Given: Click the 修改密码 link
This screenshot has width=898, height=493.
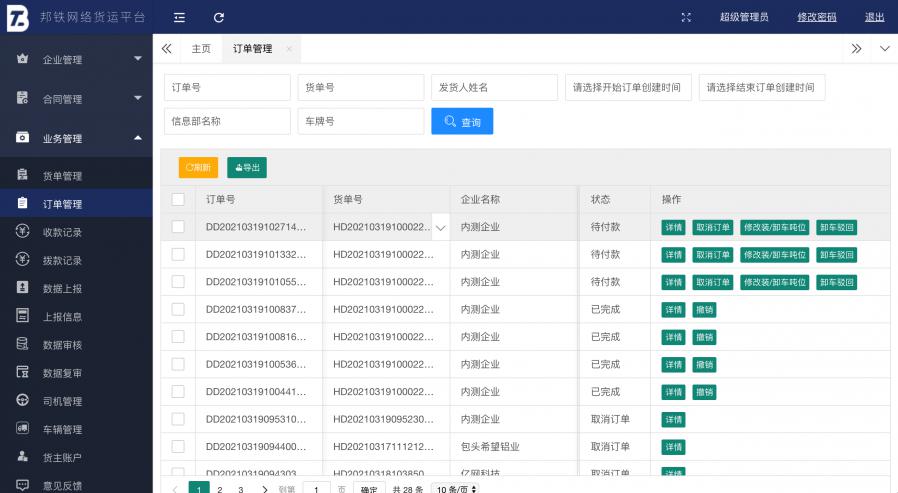Looking at the screenshot, I should click(816, 17).
